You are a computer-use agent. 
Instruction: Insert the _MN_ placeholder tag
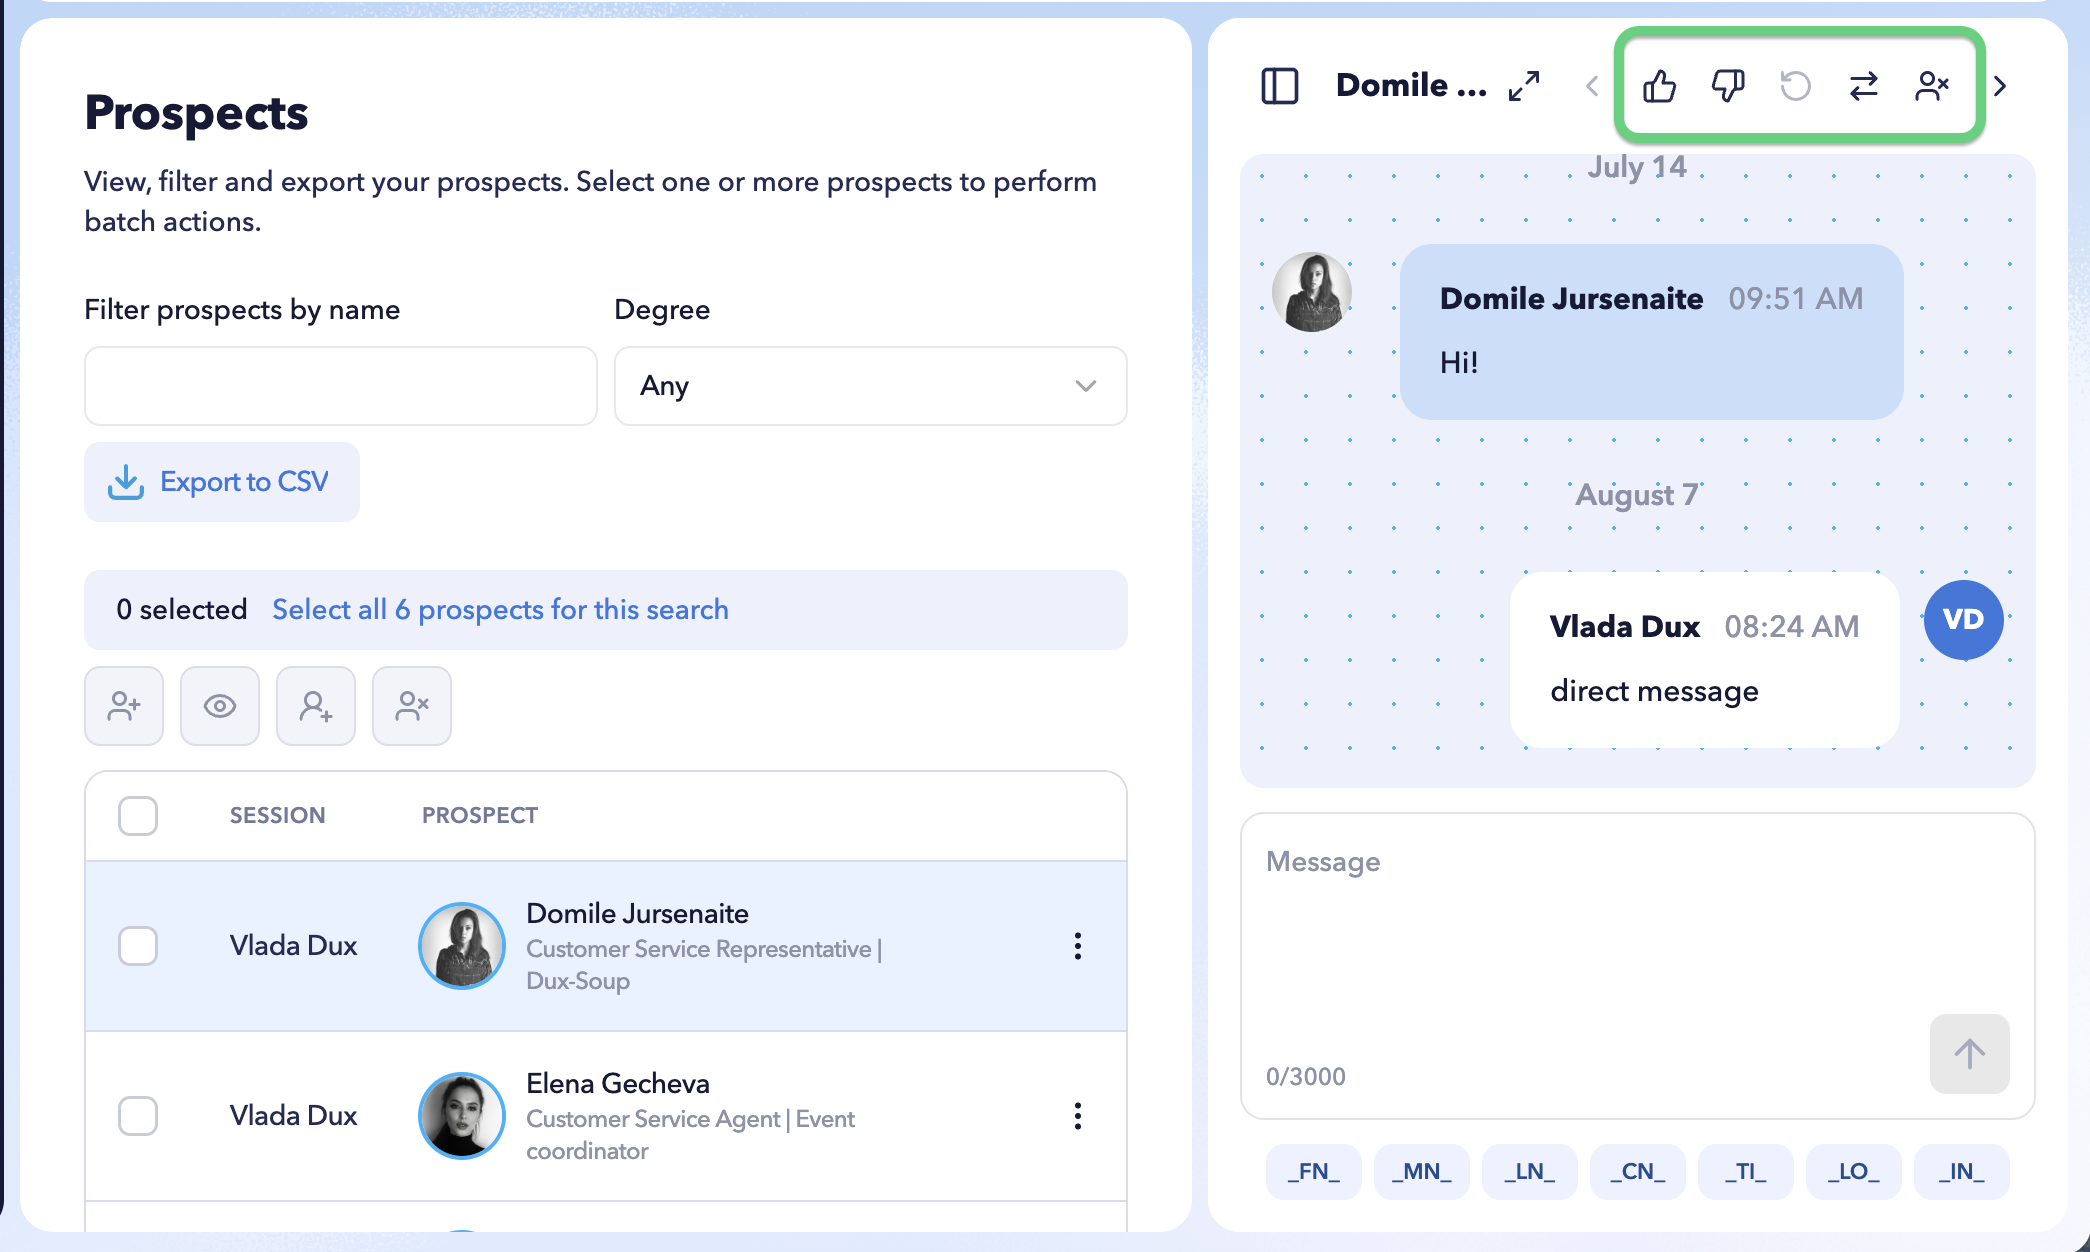point(1422,1172)
